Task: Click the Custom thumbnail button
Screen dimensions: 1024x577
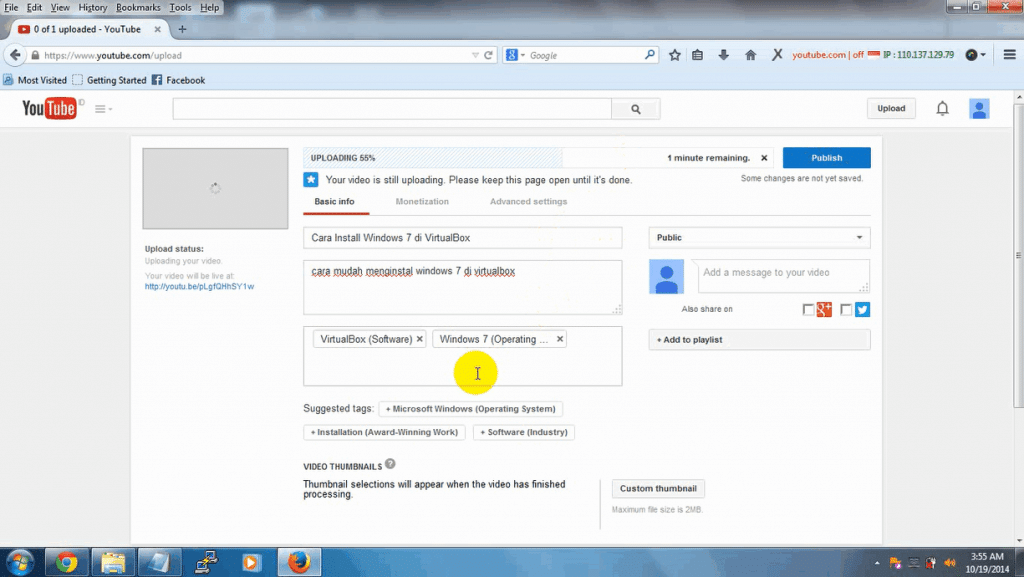Action: click(658, 488)
